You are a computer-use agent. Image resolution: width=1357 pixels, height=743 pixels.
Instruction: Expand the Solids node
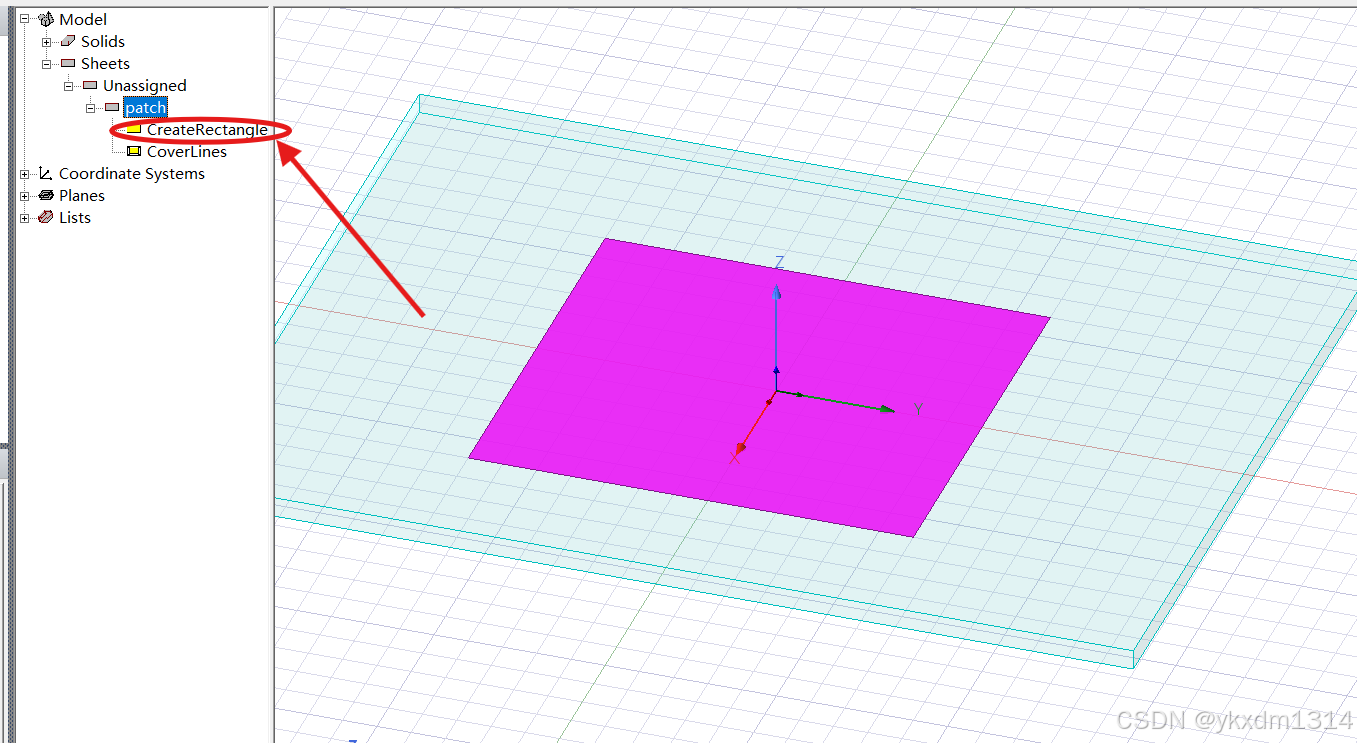46,42
